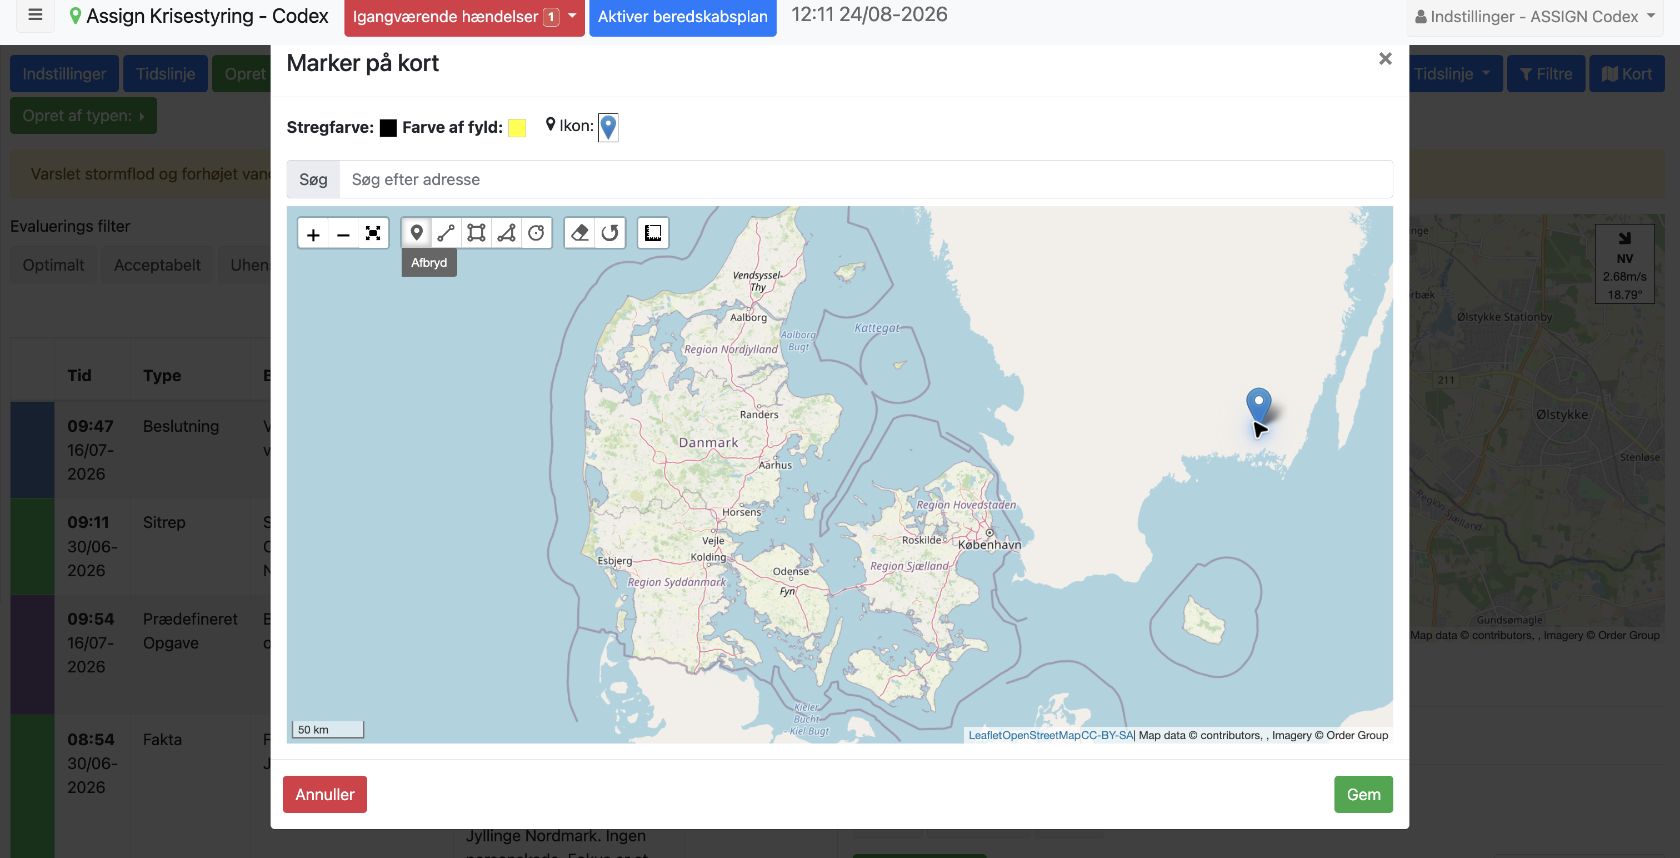Click the Søg button
Screen dimensions: 1680x858
tap(313, 180)
